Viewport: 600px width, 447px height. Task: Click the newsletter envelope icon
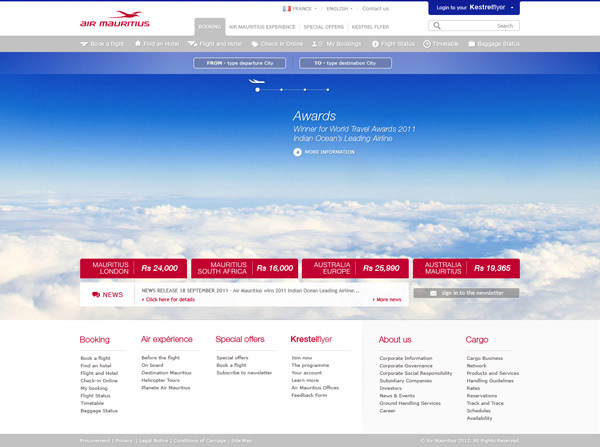(433, 293)
